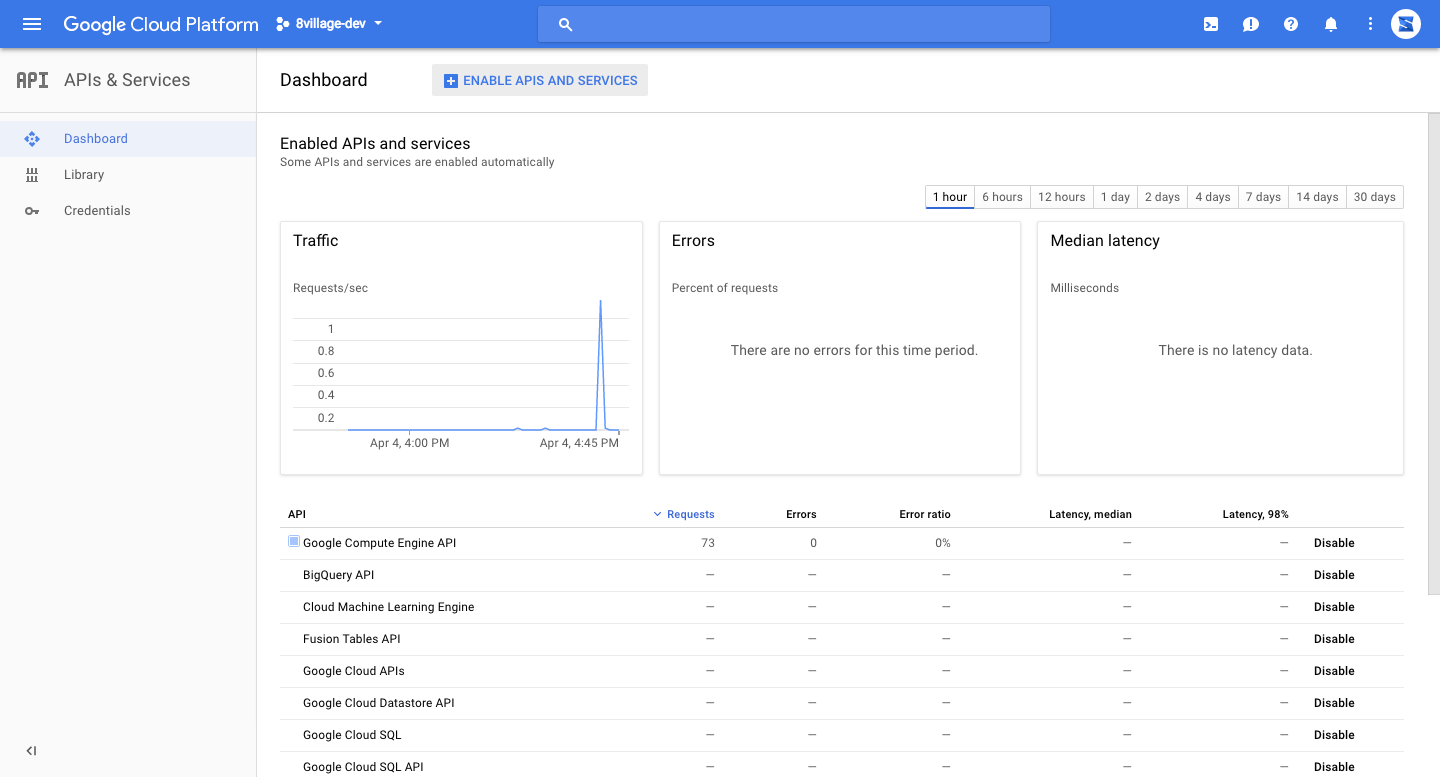1440x777 pixels.
Task: Open the help question mark icon
Action: tap(1291, 24)
